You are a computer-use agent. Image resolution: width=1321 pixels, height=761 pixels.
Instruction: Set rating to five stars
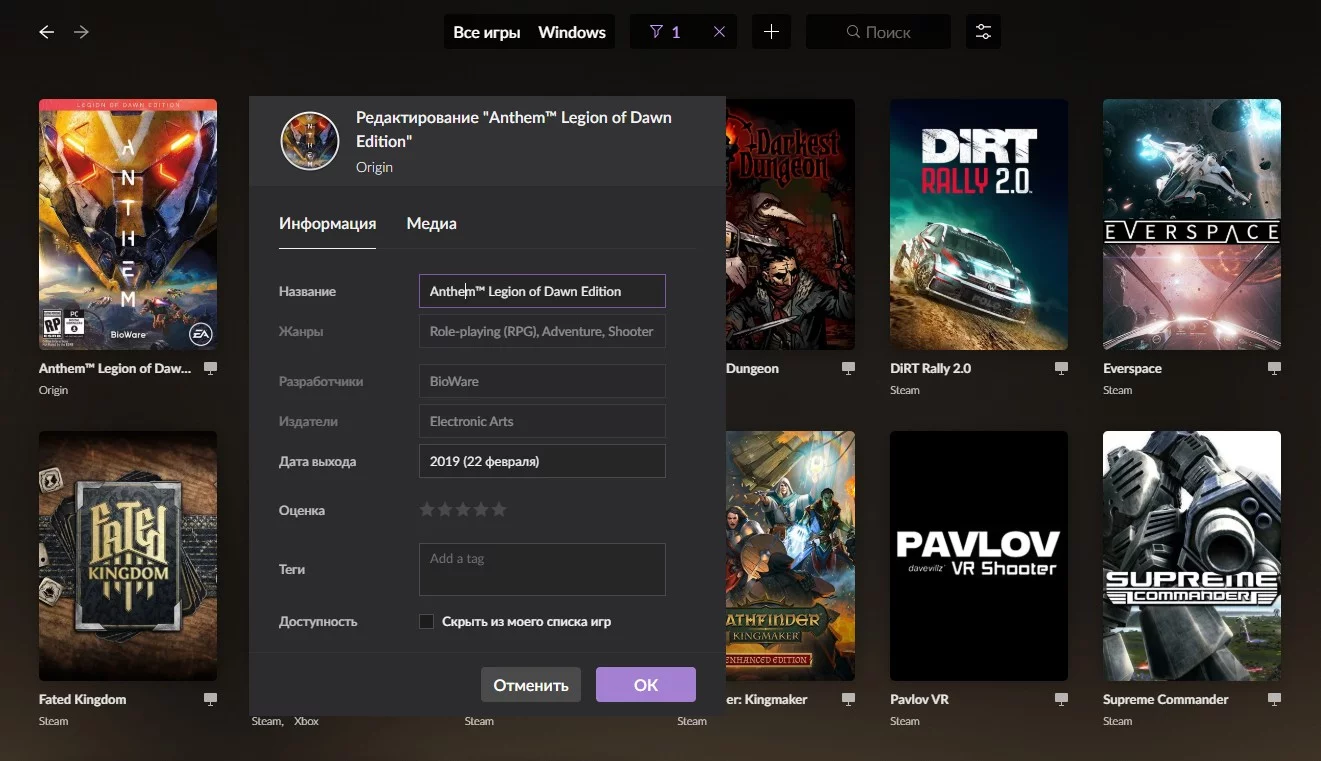pyautogui.click(x=499, y=510)
